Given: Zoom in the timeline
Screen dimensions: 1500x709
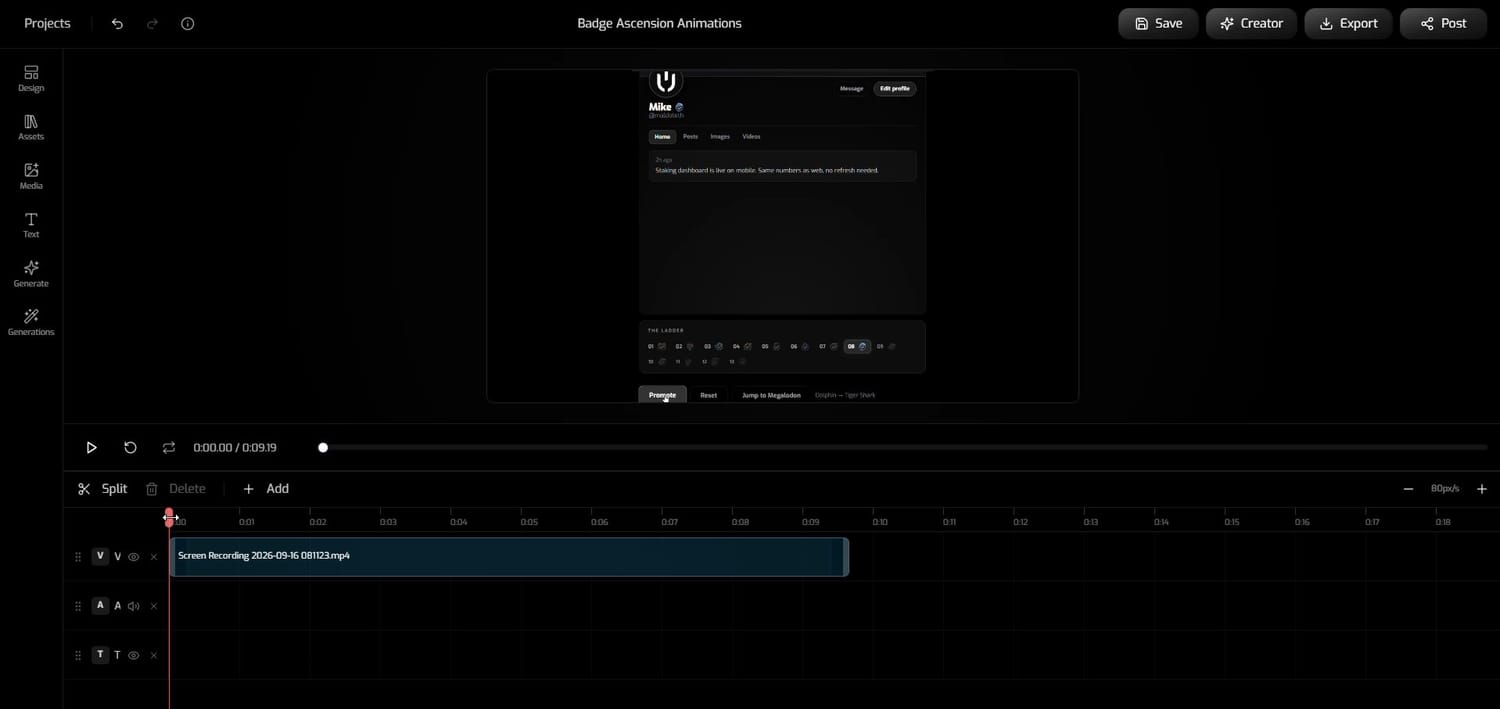Looking at the screenshot, I should 1482,489.
